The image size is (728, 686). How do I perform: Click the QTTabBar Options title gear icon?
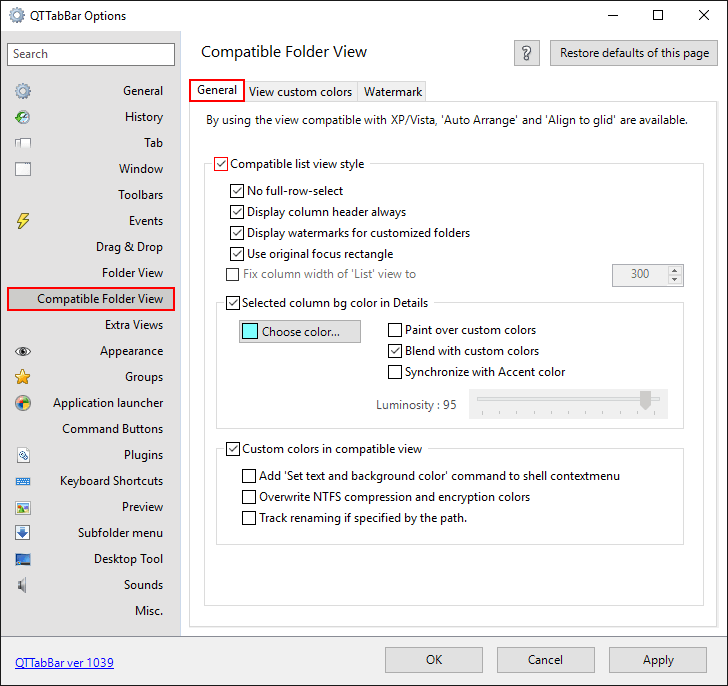click(17, 15)
